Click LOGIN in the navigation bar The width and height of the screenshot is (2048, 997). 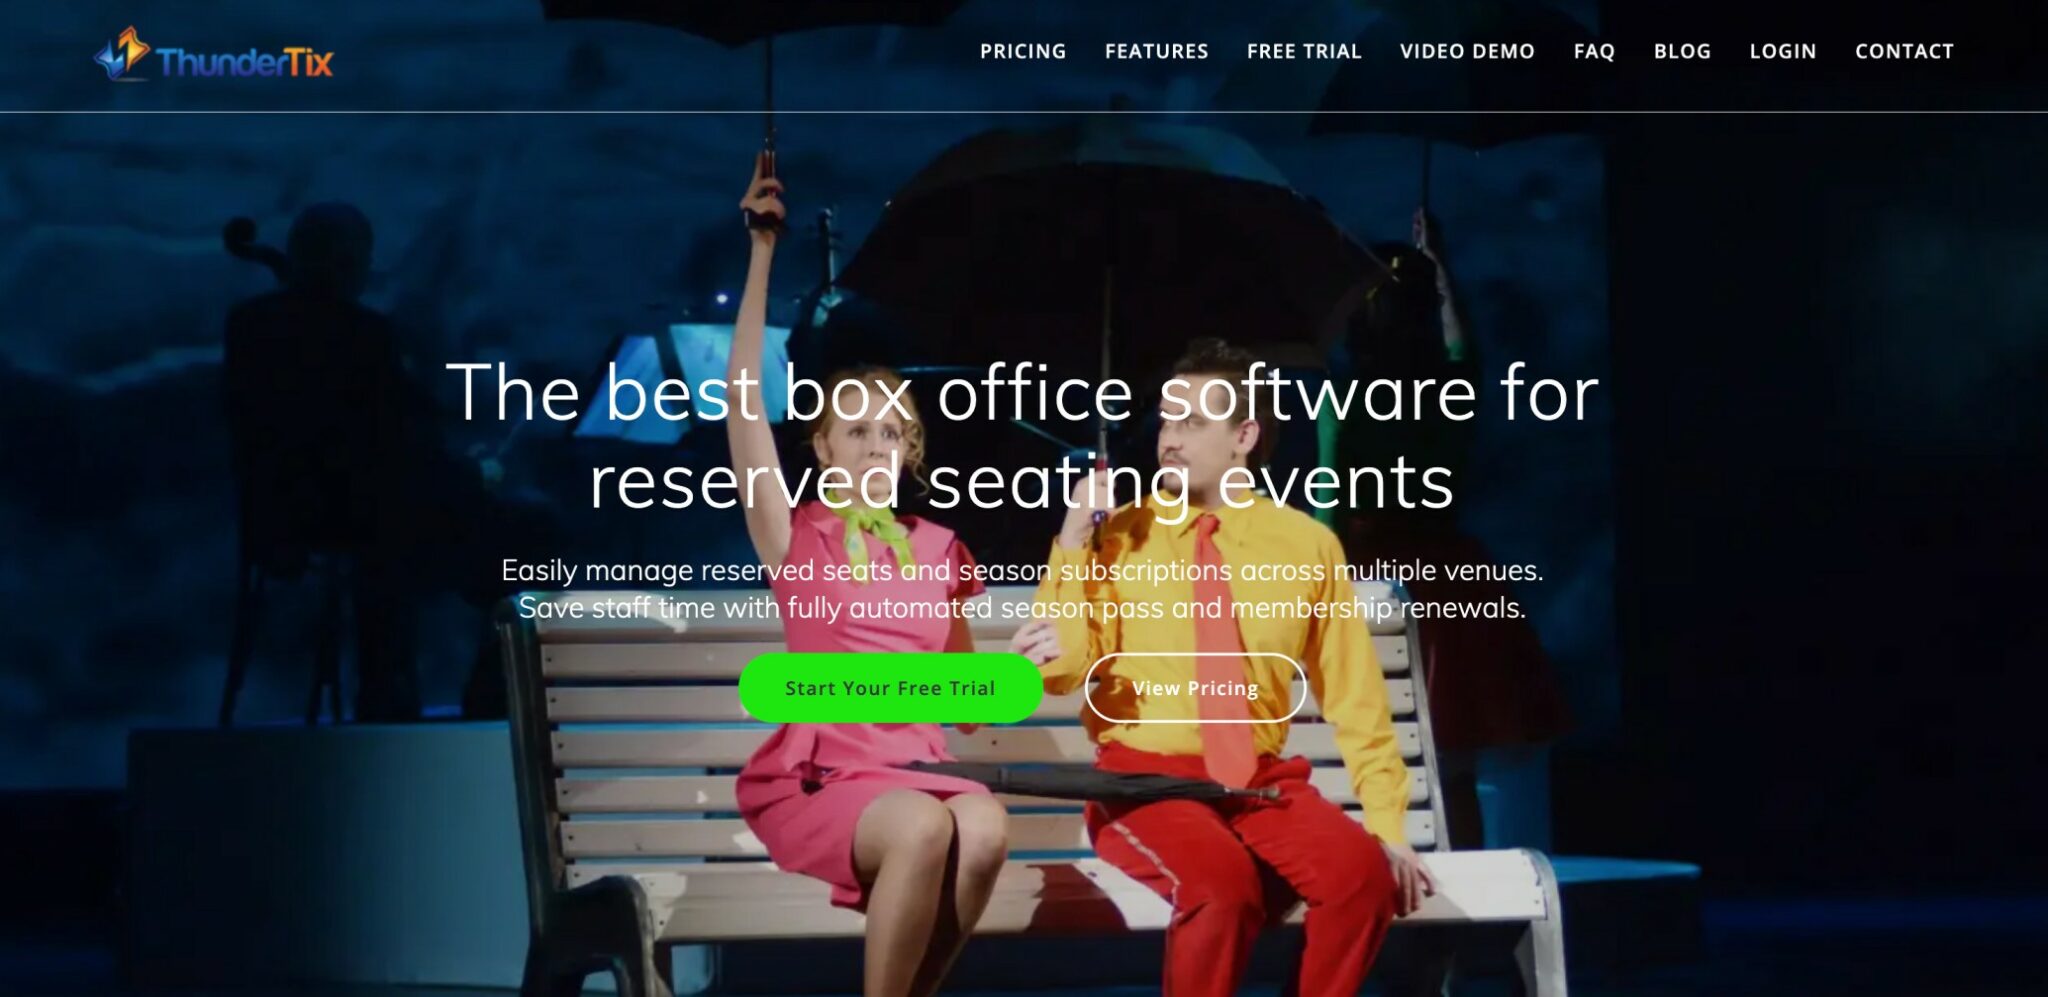1782,51
